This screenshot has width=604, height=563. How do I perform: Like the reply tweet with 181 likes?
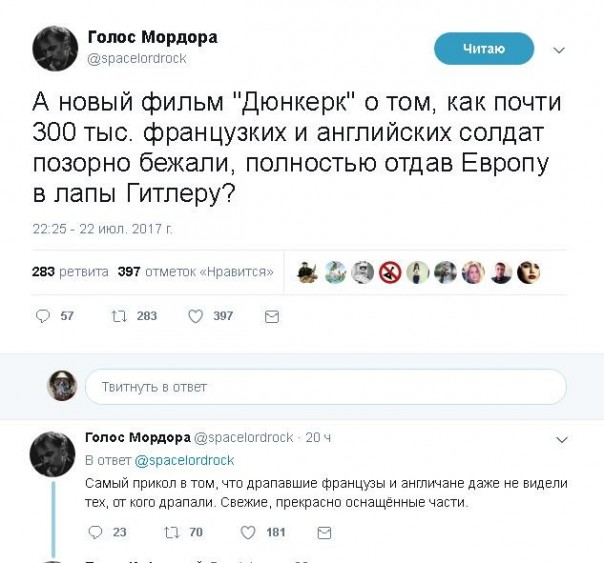(x=249, y=532)
